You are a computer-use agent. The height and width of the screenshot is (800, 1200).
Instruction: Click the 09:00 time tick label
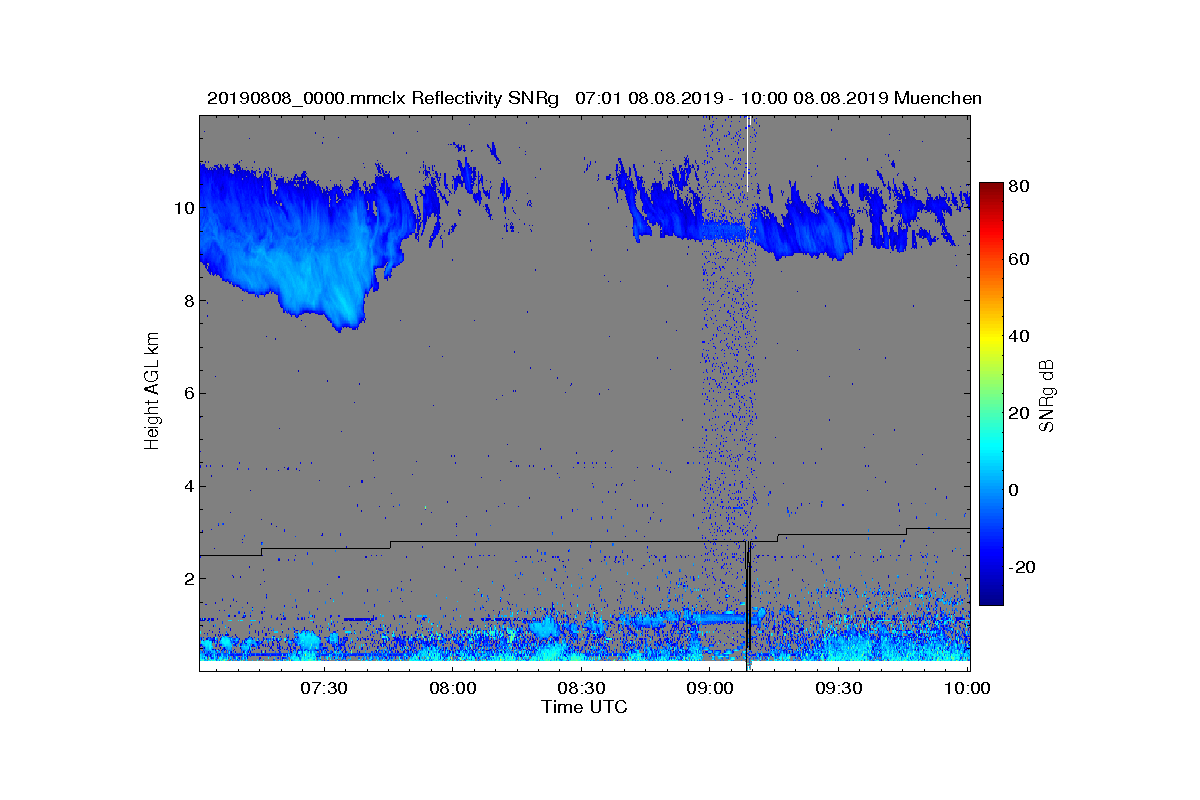coord(709,688)
